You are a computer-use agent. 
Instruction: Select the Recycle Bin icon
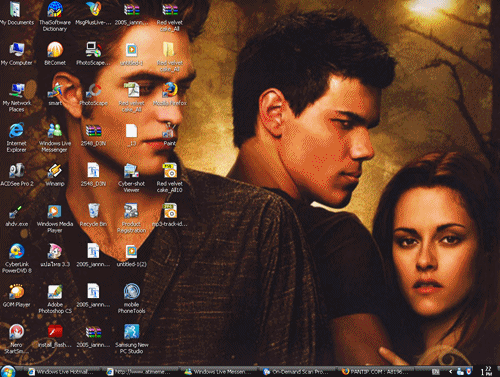(x=93, y=215)
